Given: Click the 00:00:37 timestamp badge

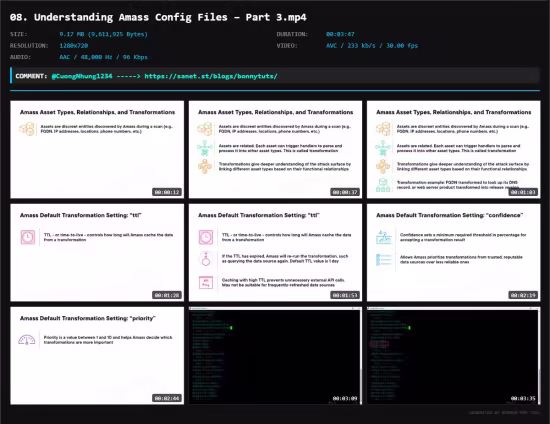Looking at the screenshot, I should tap(345, 192).
